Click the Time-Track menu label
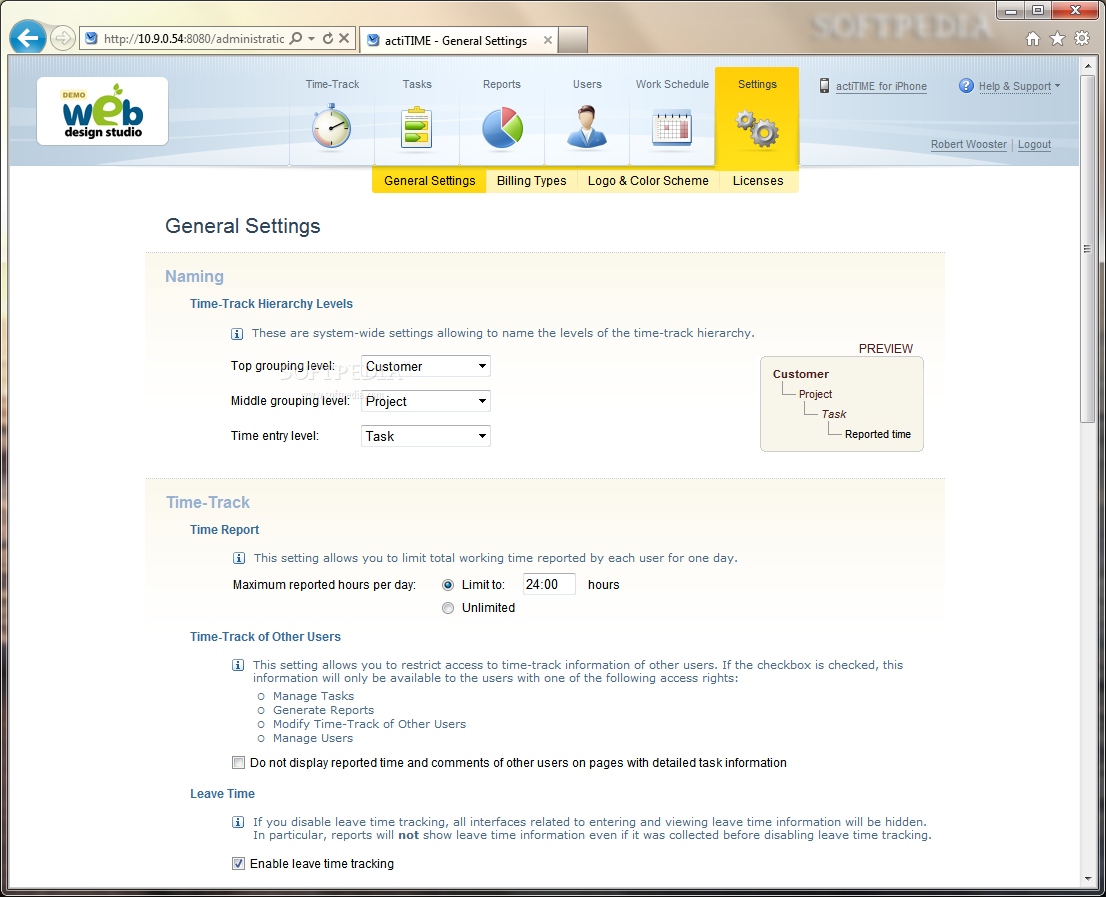Screen dimensions: 1106x897 pyautogui.click(x=332, y=84)
